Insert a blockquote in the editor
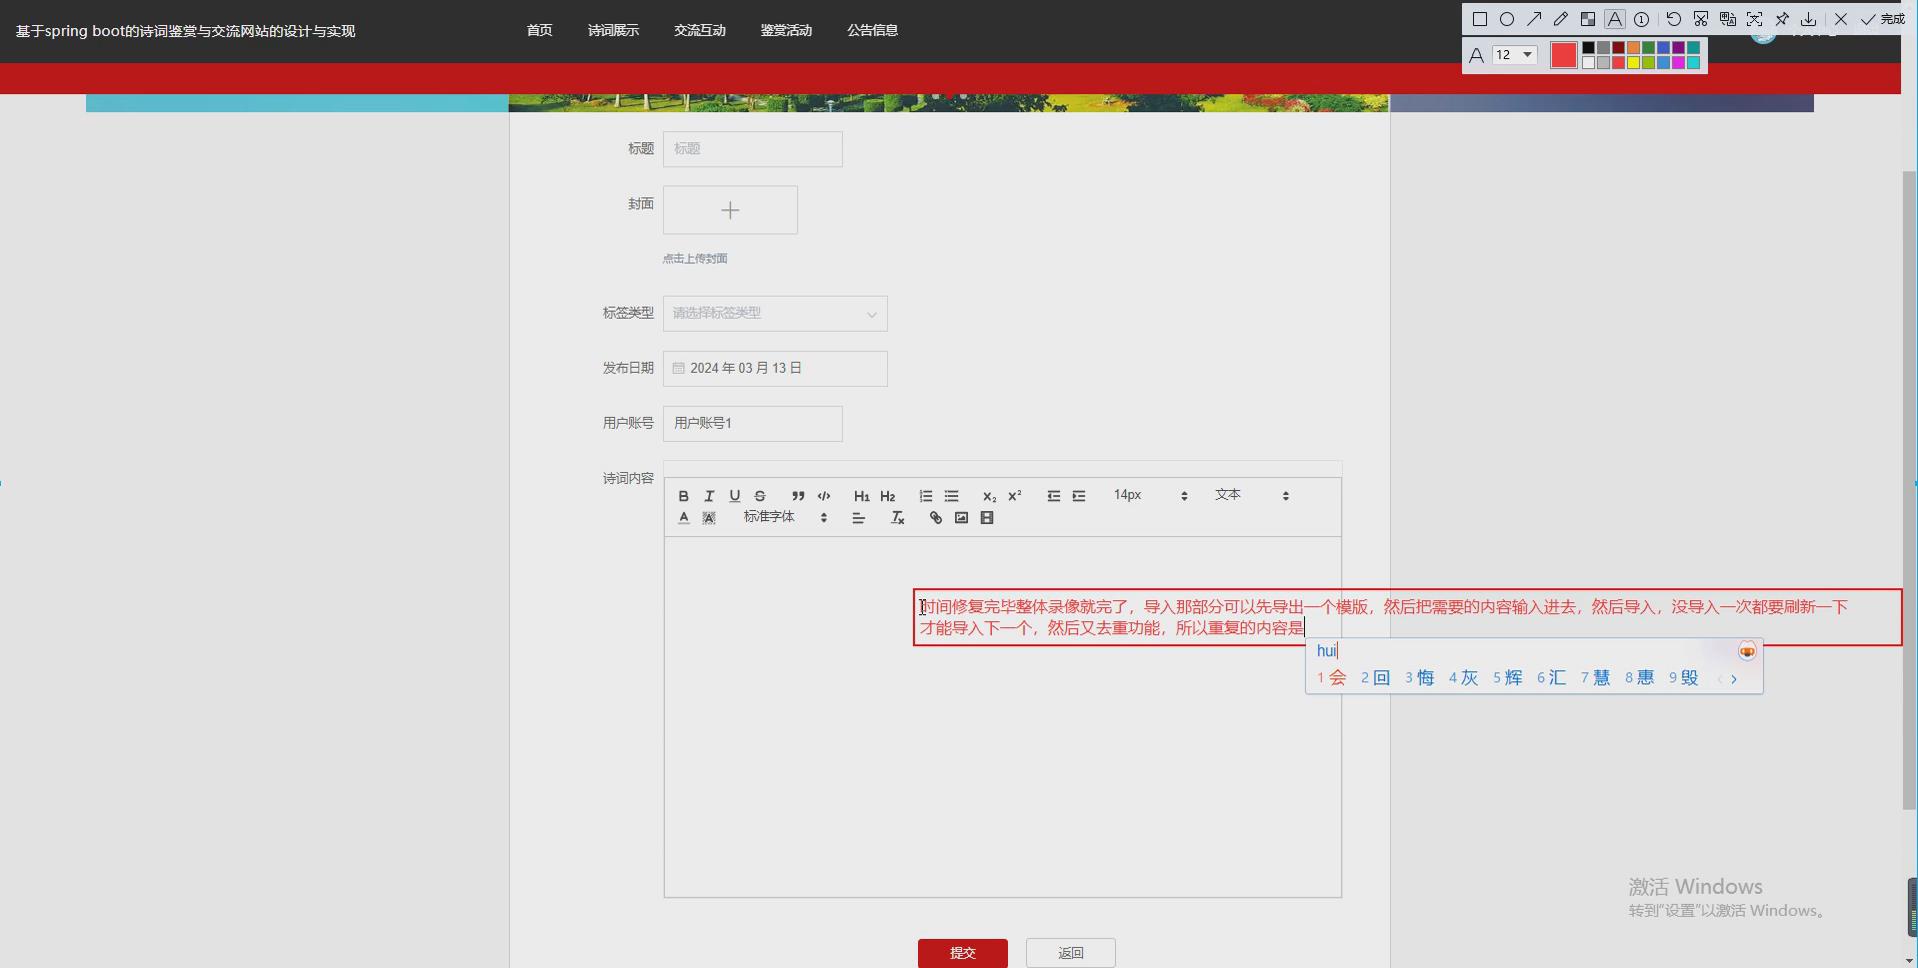 click(x=798, y=496)
